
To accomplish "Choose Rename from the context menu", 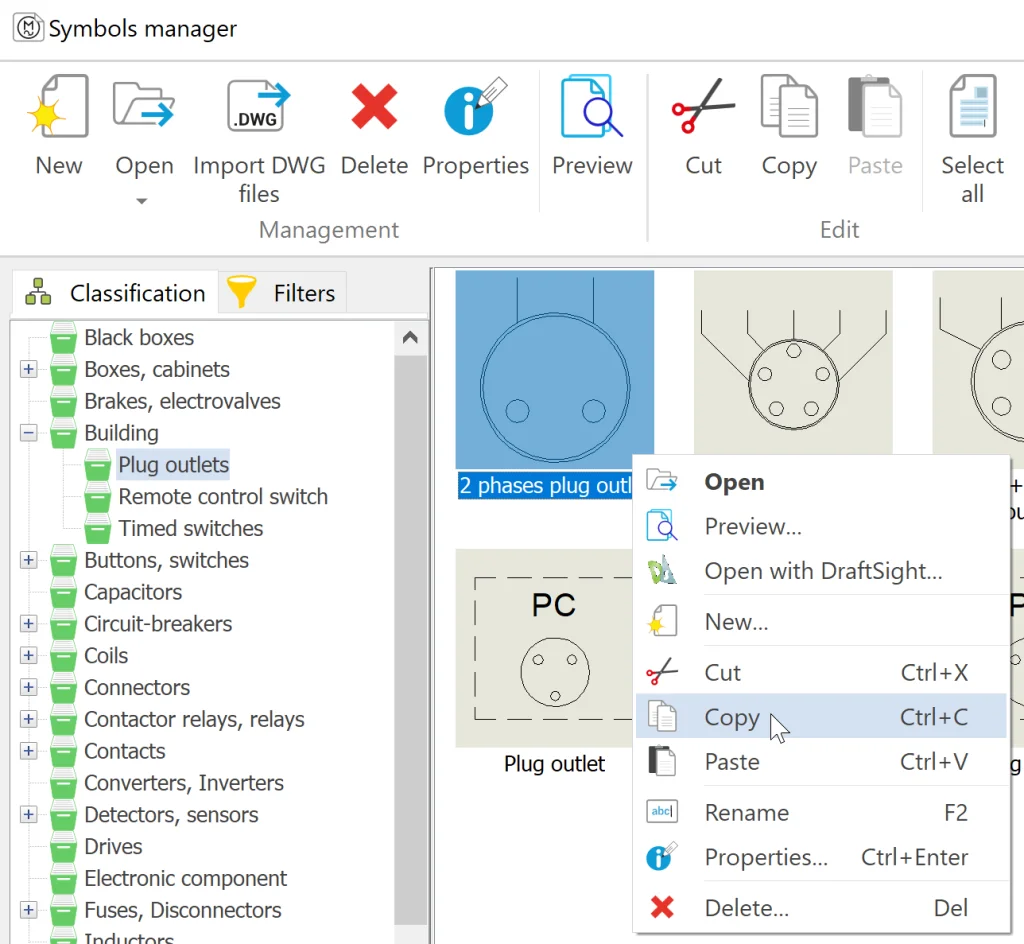I will [746, 812].
